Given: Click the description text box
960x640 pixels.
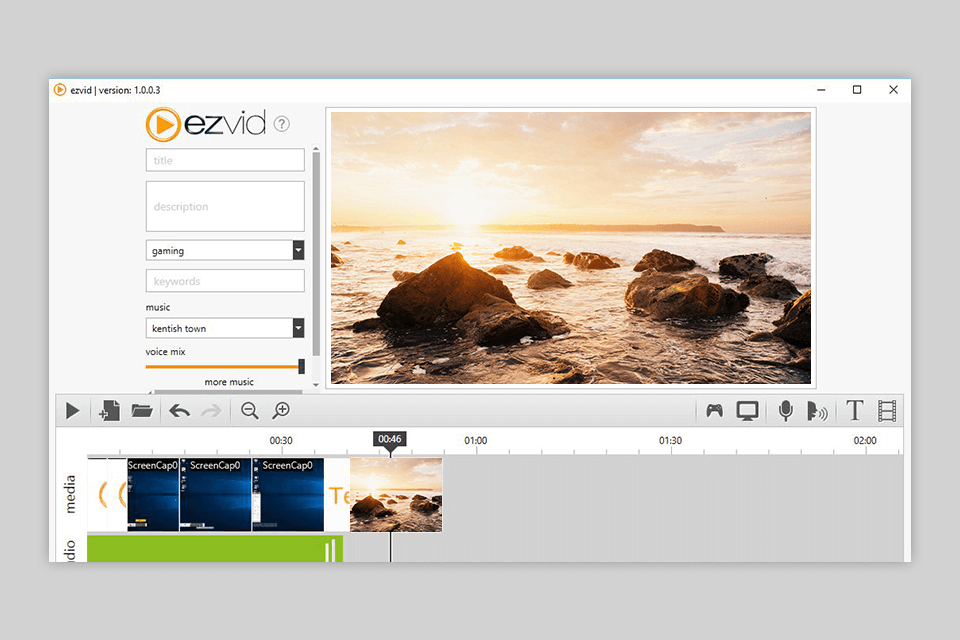Looking at the screenshot, I should click(225, 206).
